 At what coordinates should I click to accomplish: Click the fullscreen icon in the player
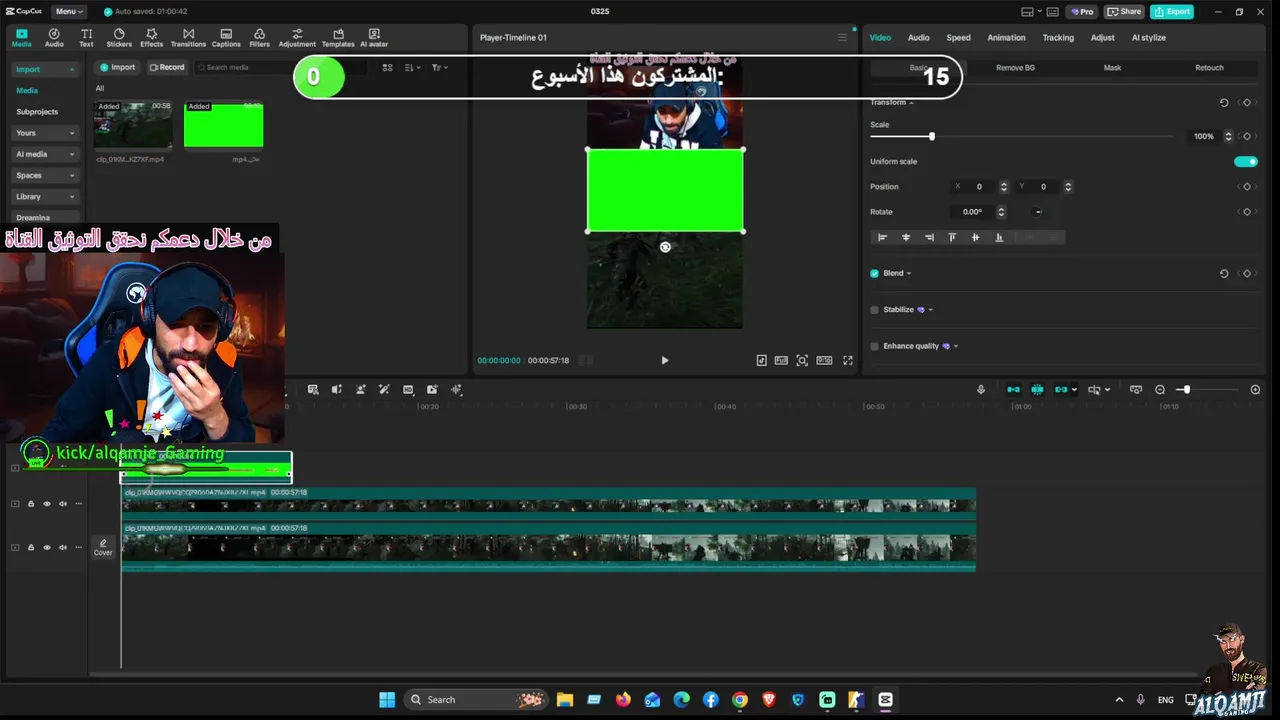click(848, 360)
